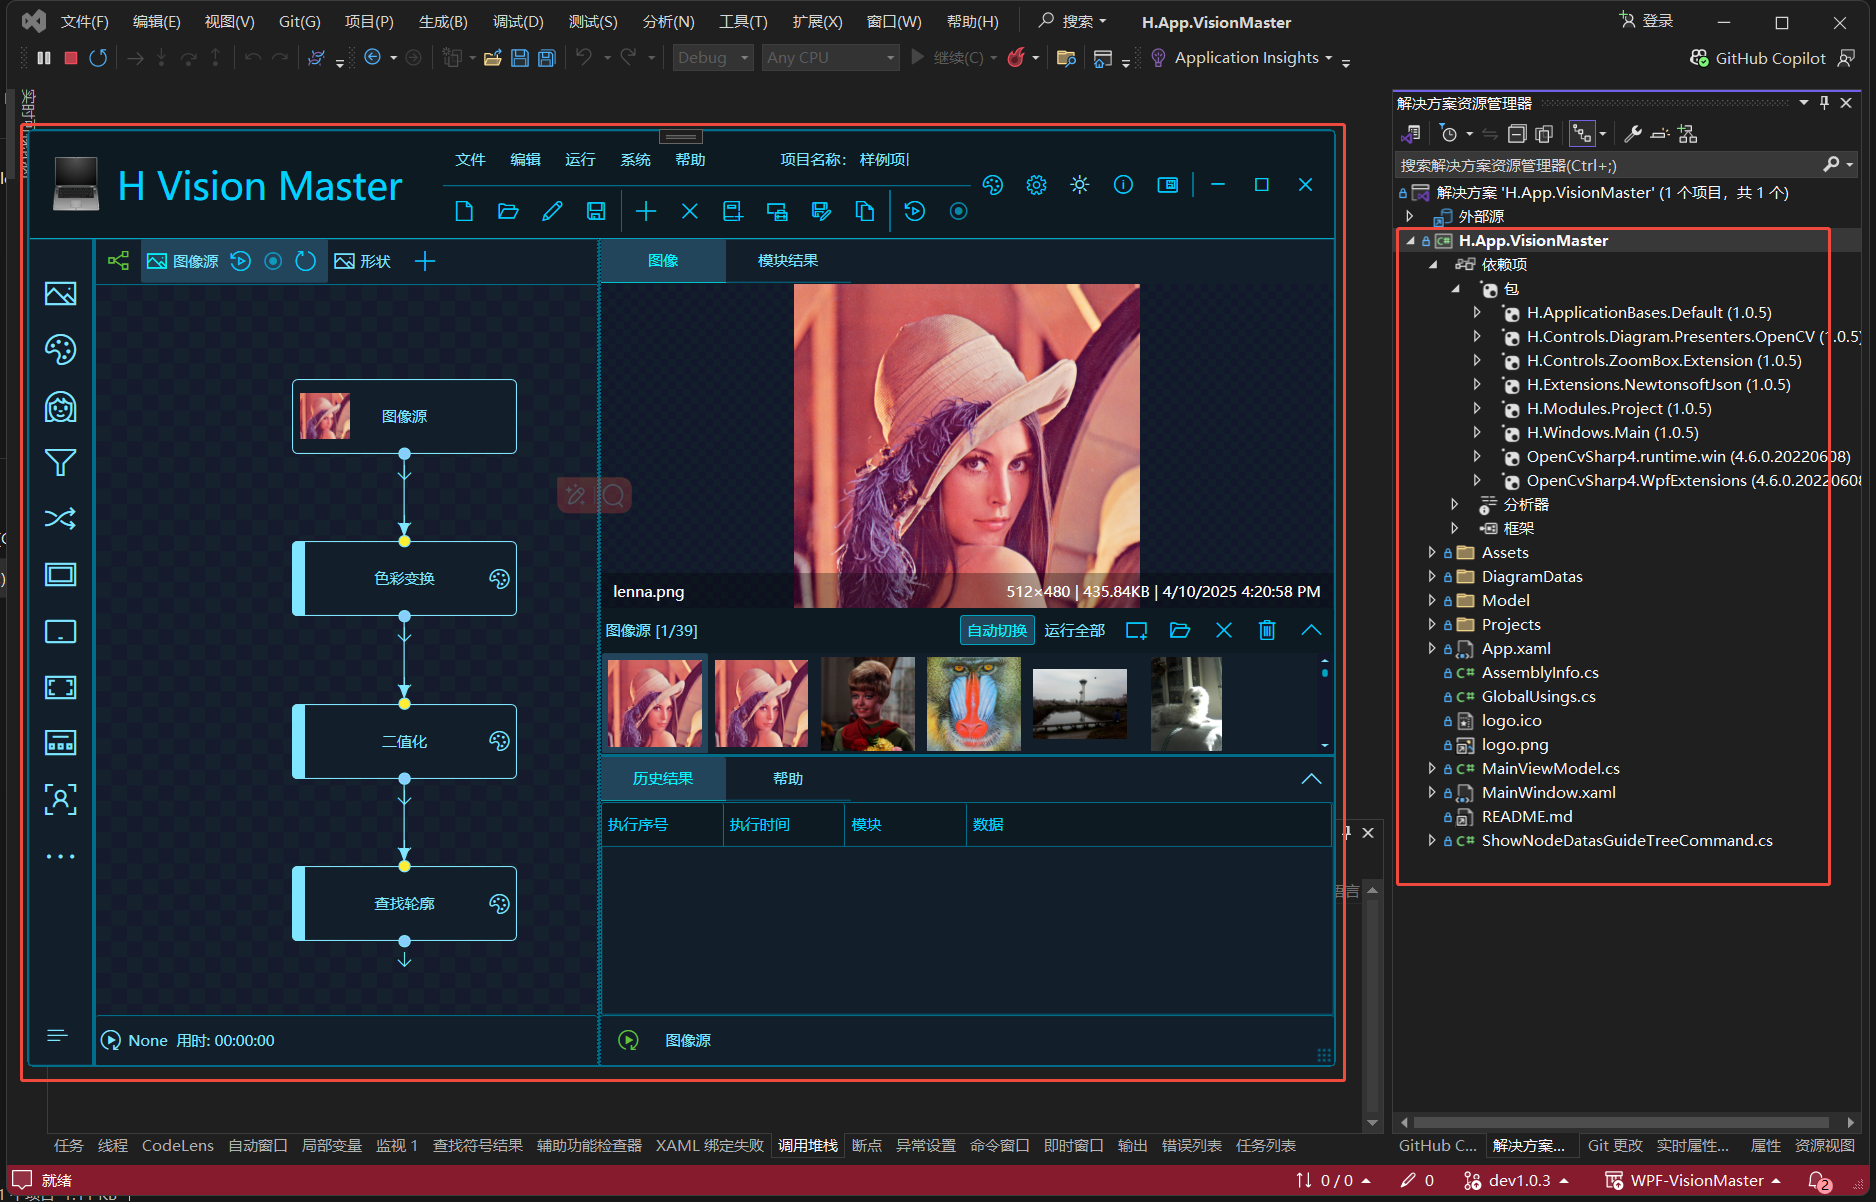Click the Solution Explorer horizontal scrollbar
1876x1202 pixels.
(x=1623, y=1122)
